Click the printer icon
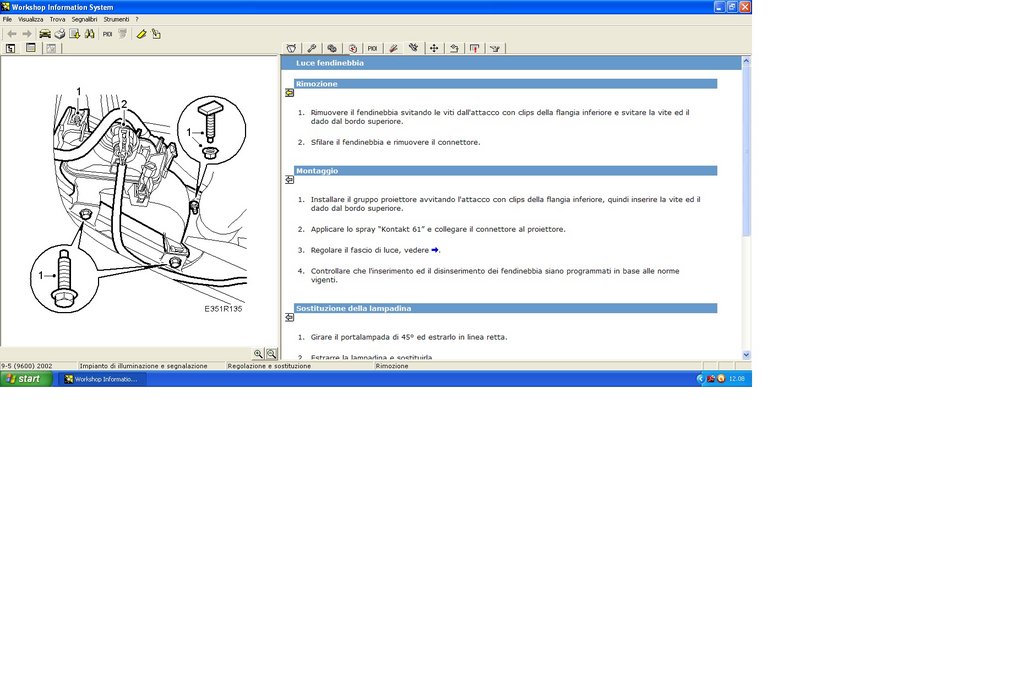Viewport: 1024px width, 683px height. click(x=59, y=34)
